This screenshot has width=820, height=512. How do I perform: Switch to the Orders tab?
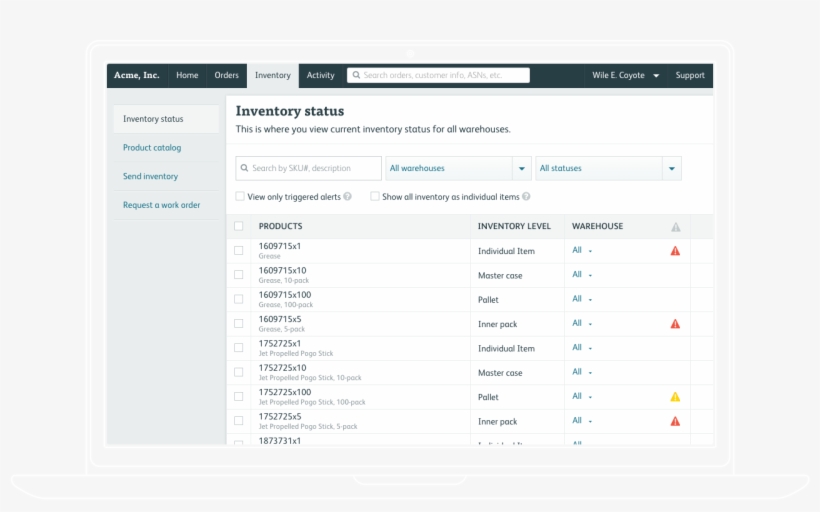pos(226,75)
